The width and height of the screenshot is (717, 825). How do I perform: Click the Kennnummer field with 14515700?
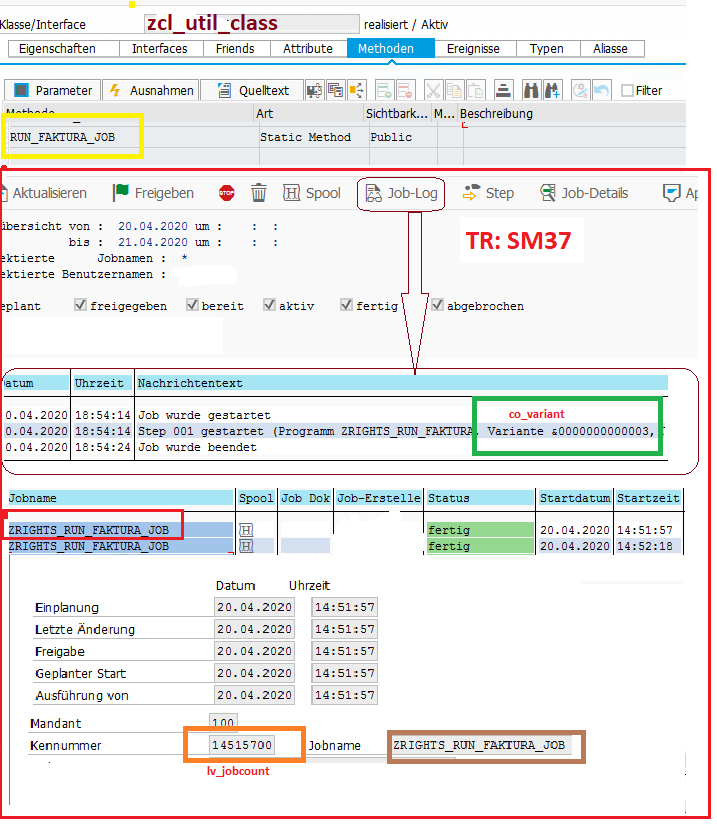[242, 746]
